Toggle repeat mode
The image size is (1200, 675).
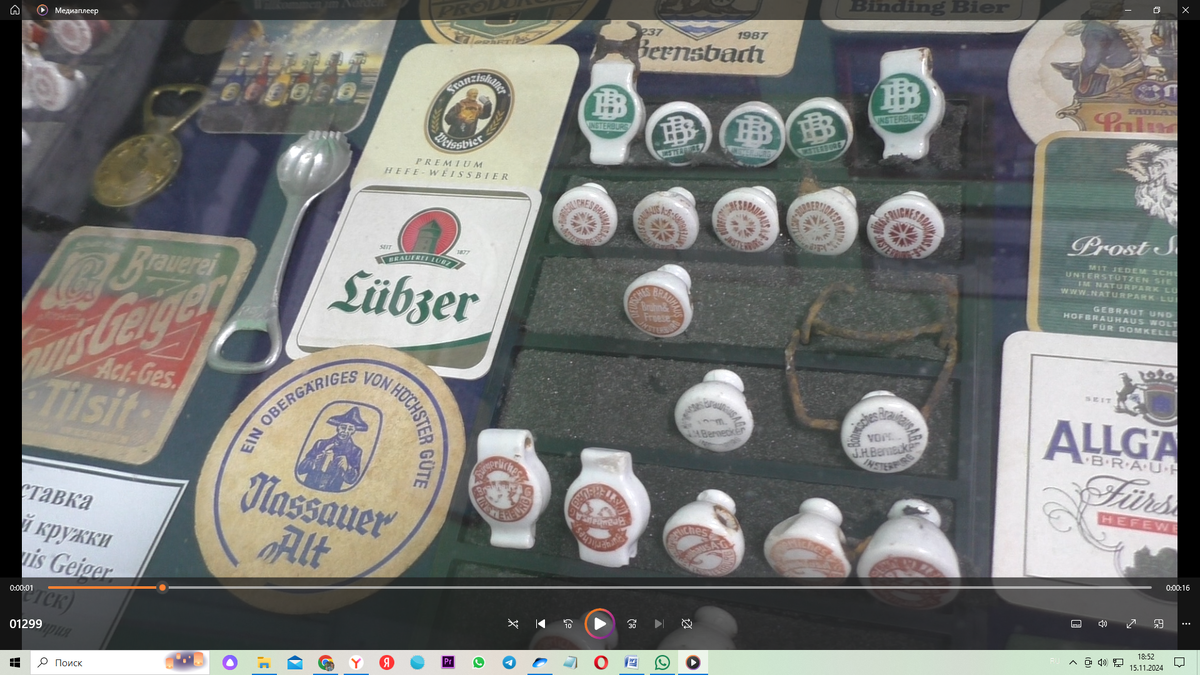687,623
